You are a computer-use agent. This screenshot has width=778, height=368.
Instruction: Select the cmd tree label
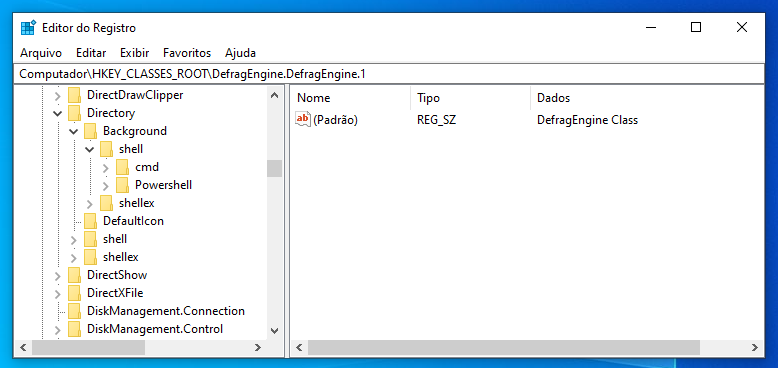tap(147, 167)
